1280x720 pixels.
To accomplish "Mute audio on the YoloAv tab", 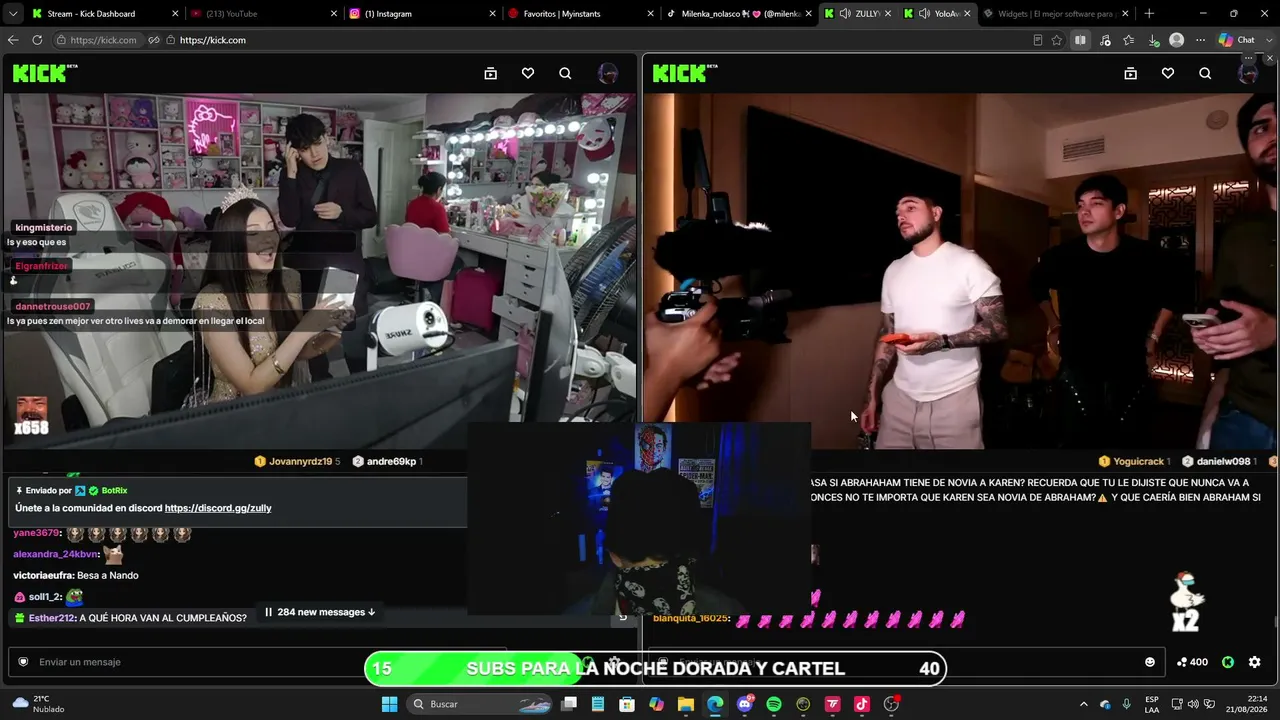I will point(924,14).
